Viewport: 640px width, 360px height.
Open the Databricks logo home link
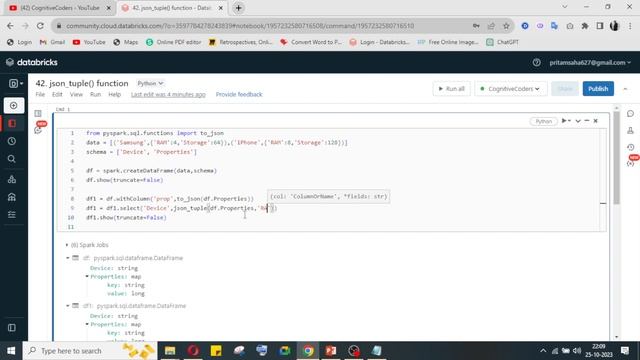(32, 62)
